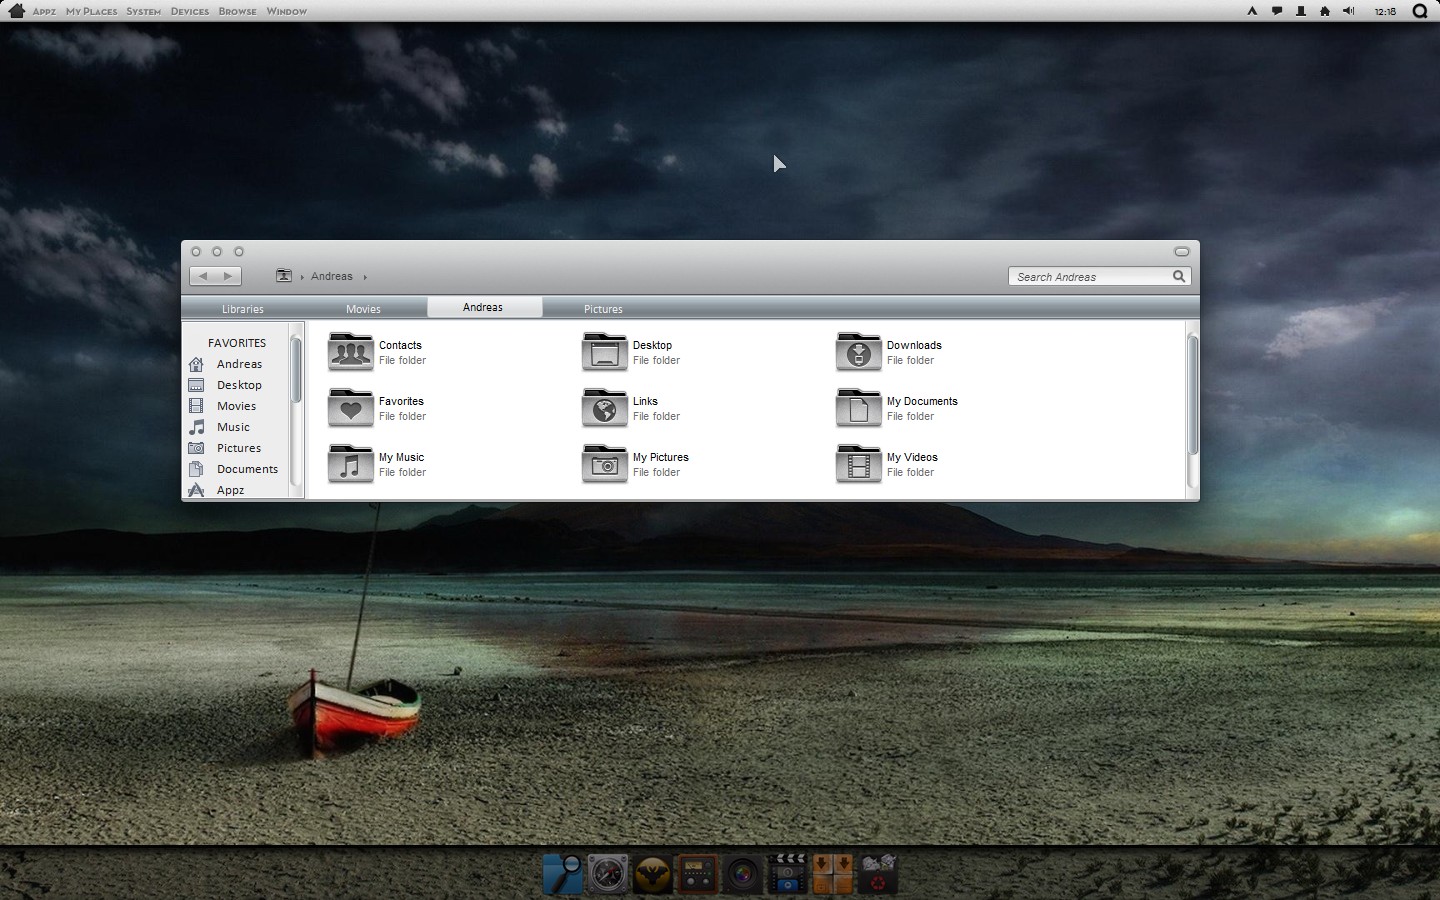
Task: Open the radio app in dock
Action: tap(698, 875)
